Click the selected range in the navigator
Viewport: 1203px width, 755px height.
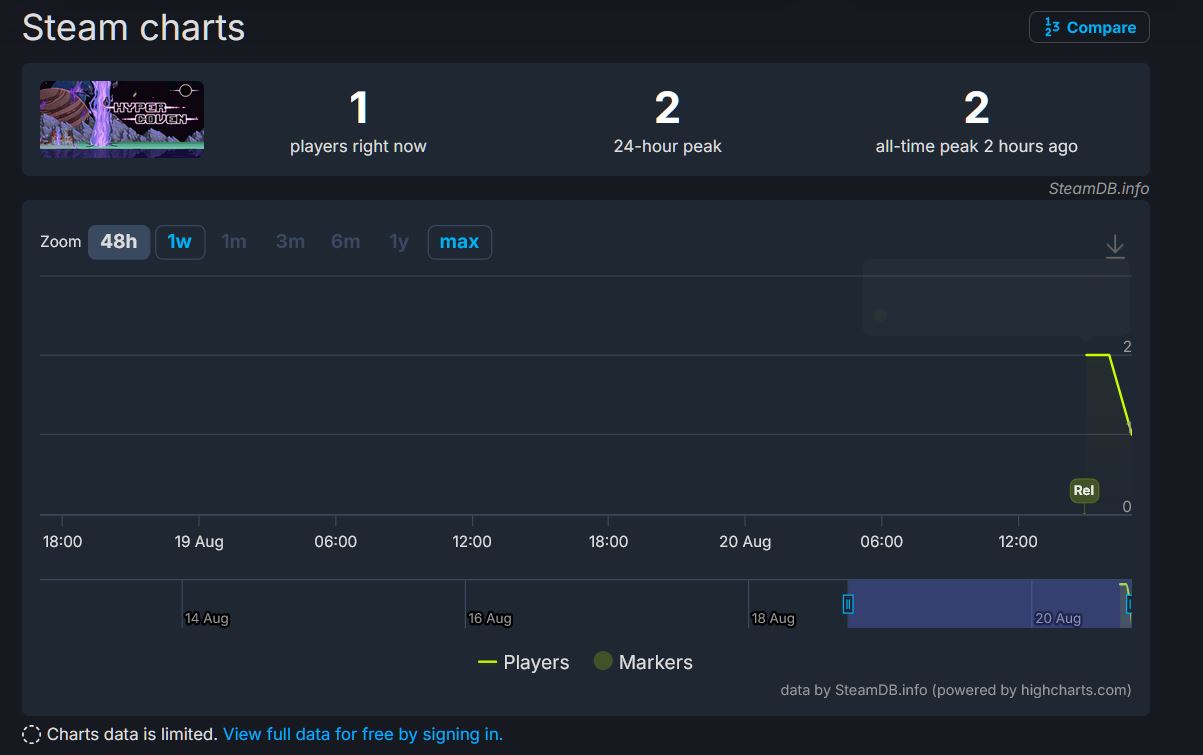coord(988,603)
